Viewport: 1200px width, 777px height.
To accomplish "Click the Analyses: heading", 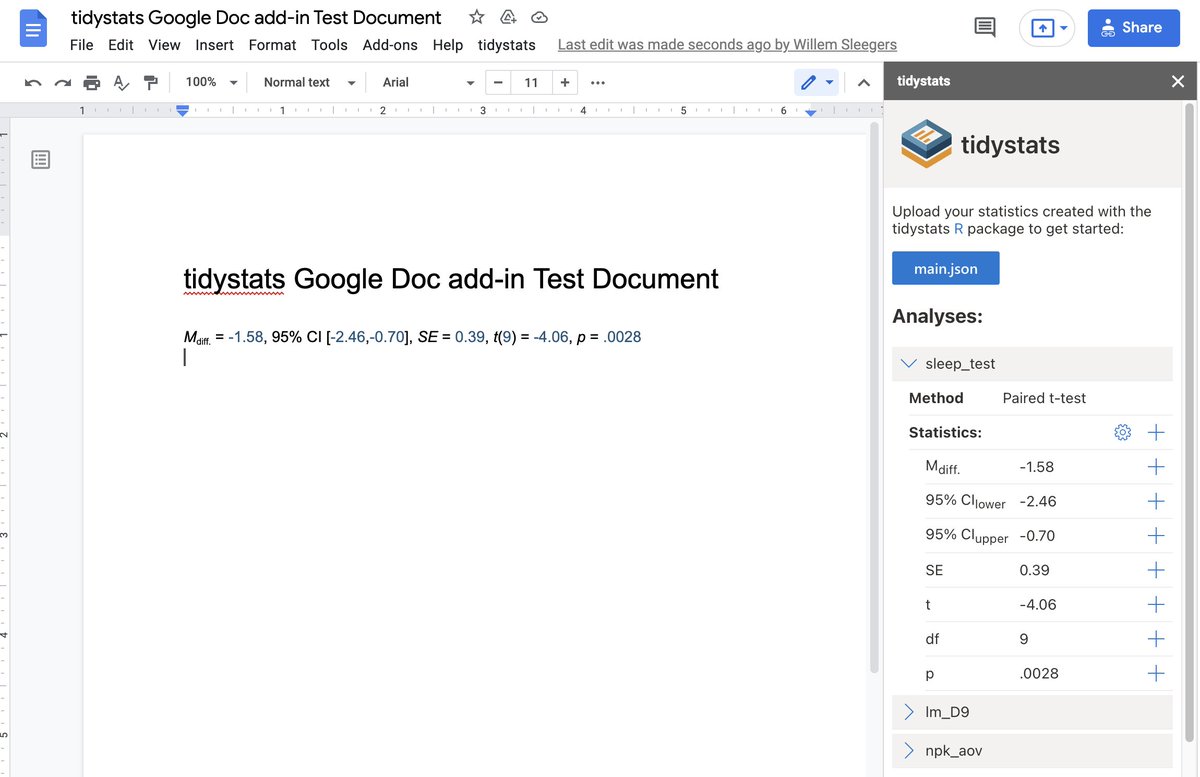I will (937, 316).
